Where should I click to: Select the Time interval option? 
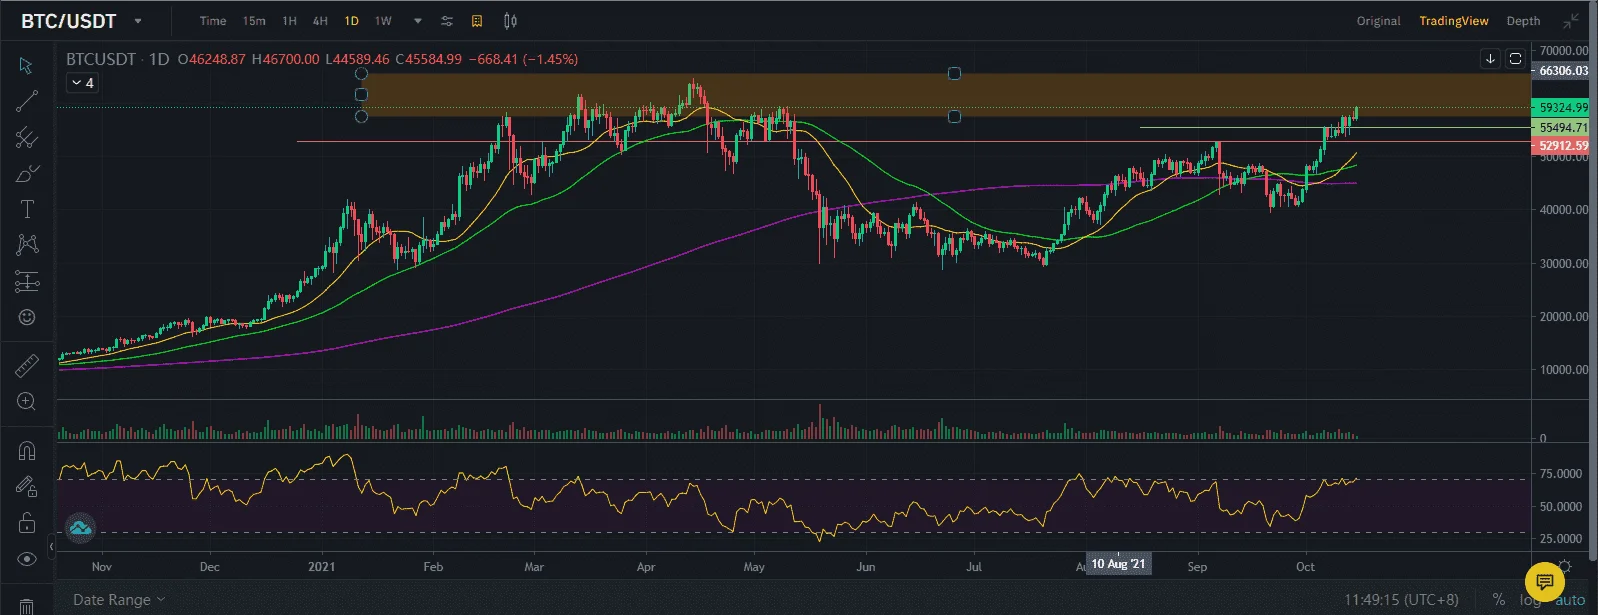tap(212, 21)
